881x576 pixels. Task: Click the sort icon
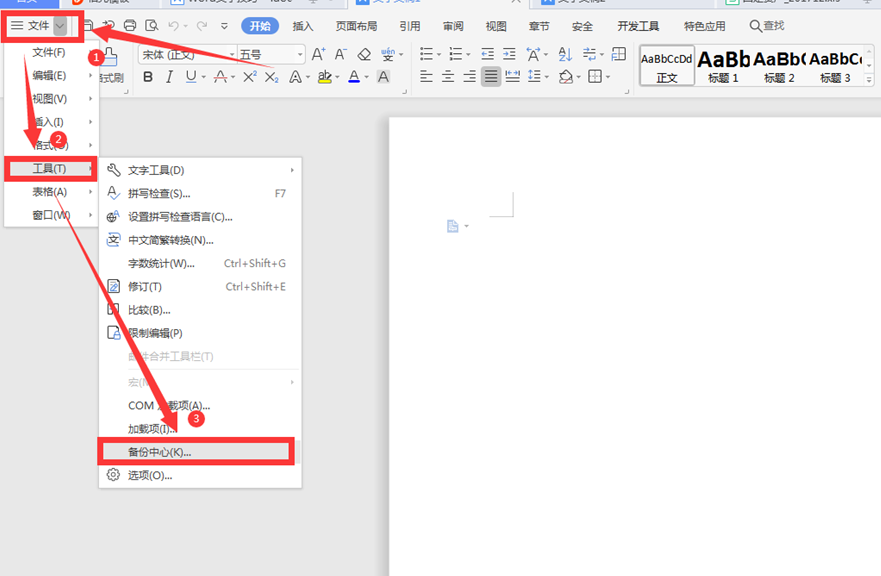[565, 54]
